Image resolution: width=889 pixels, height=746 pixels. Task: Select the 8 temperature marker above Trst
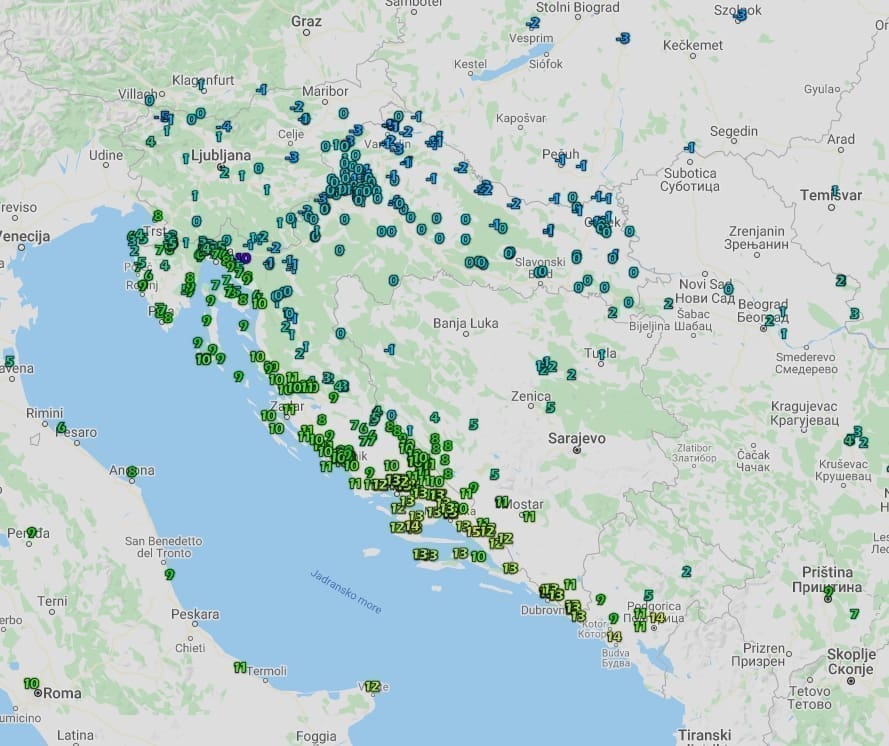point(157,215)
